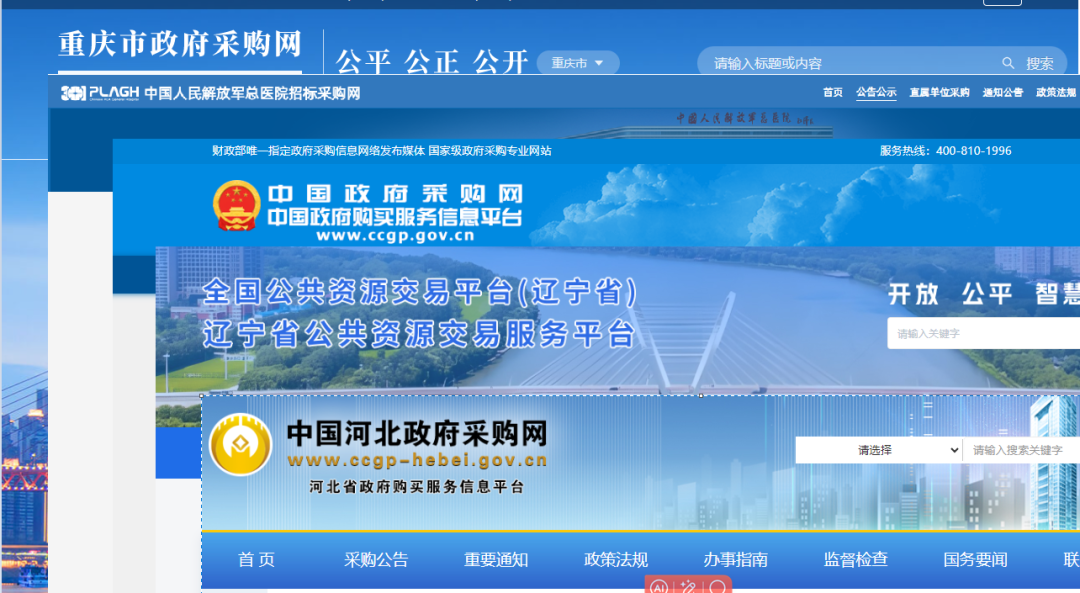The width and height of the screenshot is (1080, 593).
Task: Open 直属单位采购 in the hospital nav
Action: click(939, 92)
